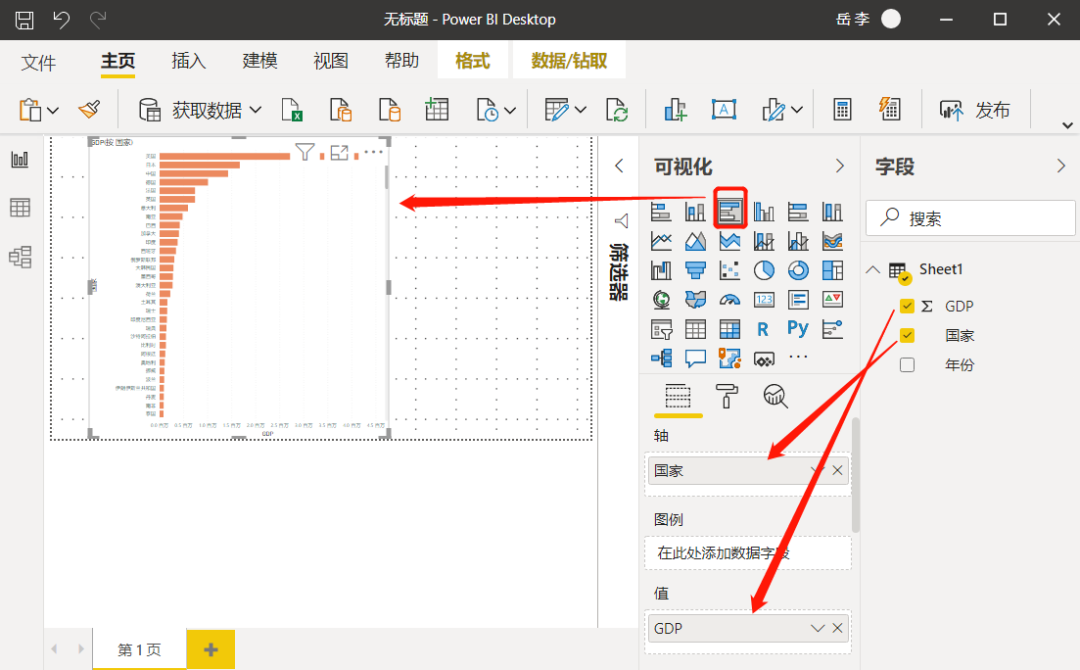Select the donut chart visual
Image resolution: width=1080 pixels, height=670 pixels.
tap(798, 270)
